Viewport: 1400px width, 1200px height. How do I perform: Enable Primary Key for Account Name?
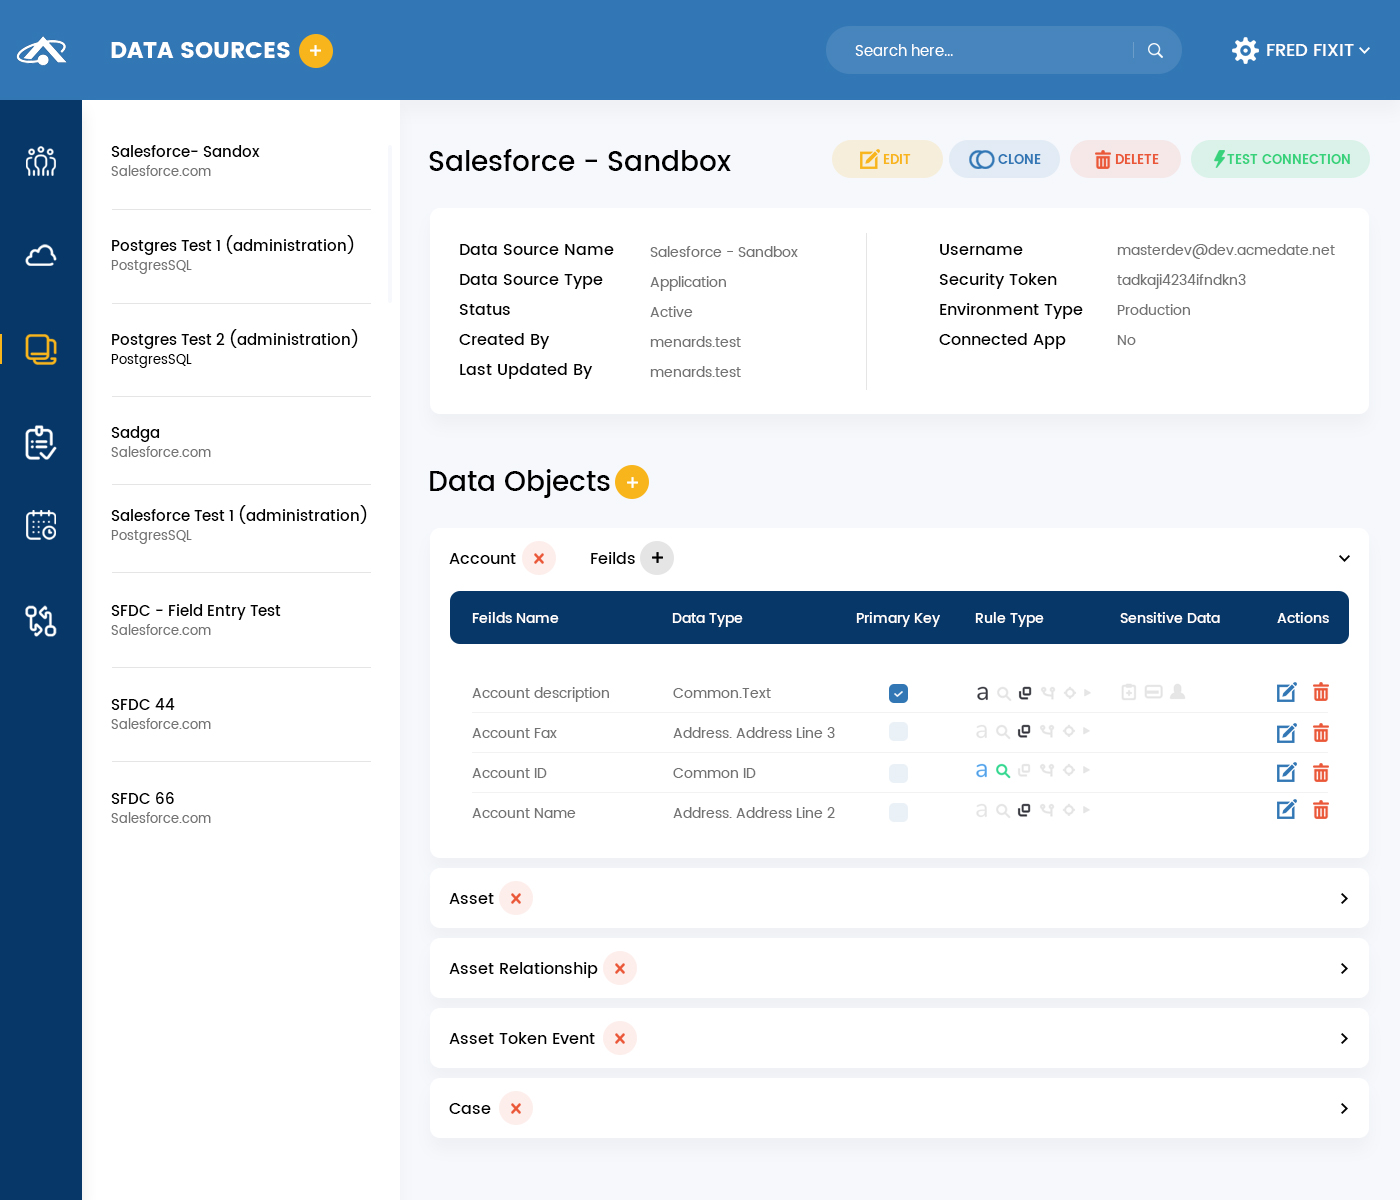[x=898, y=812]
